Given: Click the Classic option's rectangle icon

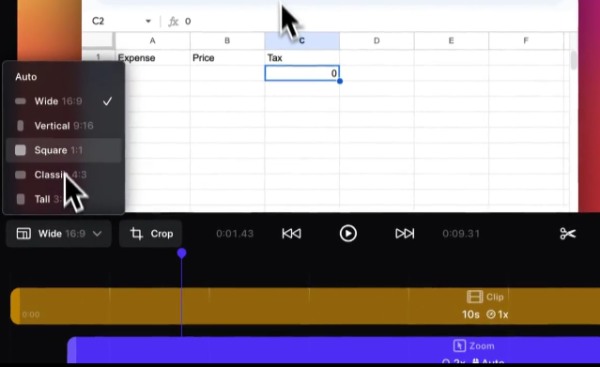Looking at the screenshot, I should pos(20,175).
